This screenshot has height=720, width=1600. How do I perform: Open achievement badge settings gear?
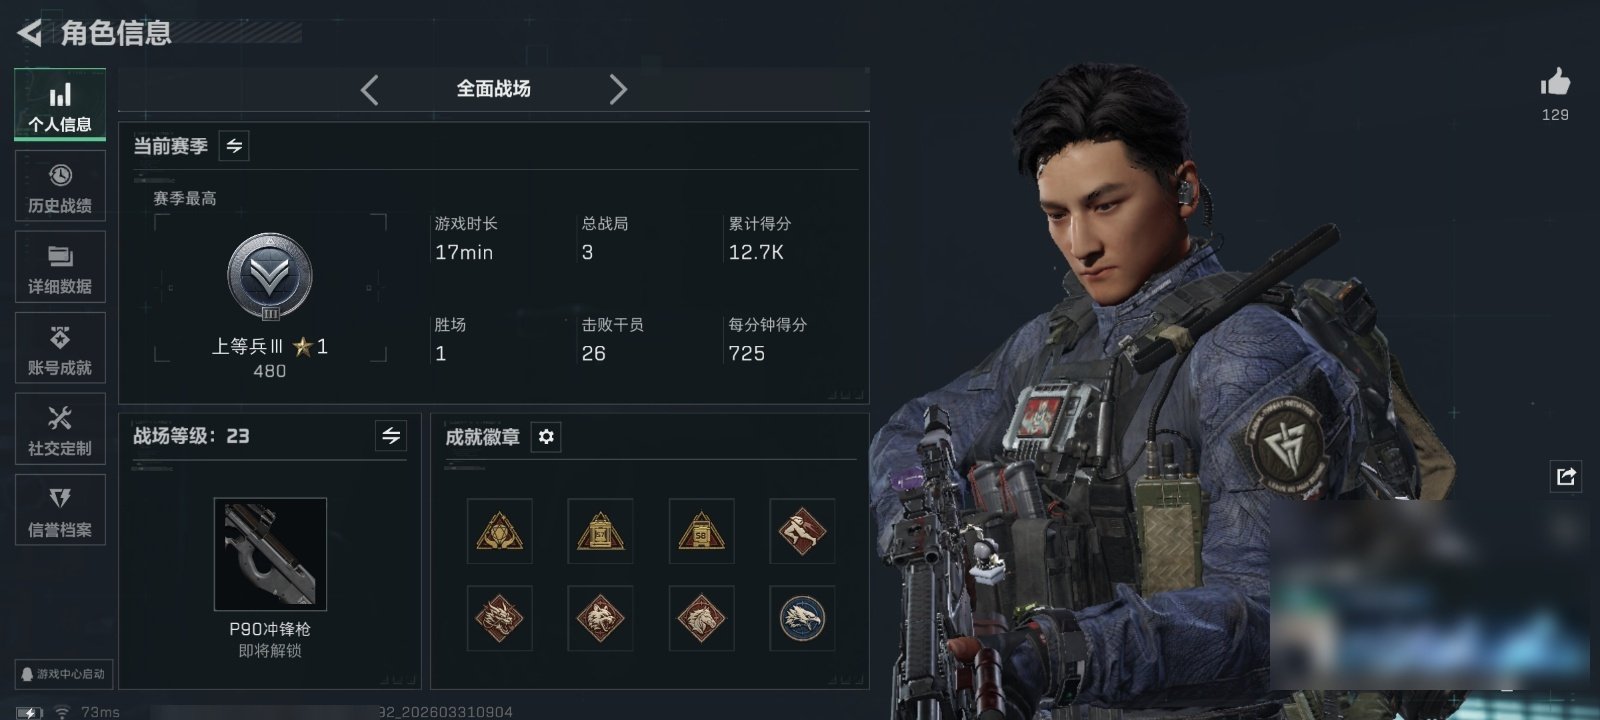pyautogui.click(x=546, y=437)
